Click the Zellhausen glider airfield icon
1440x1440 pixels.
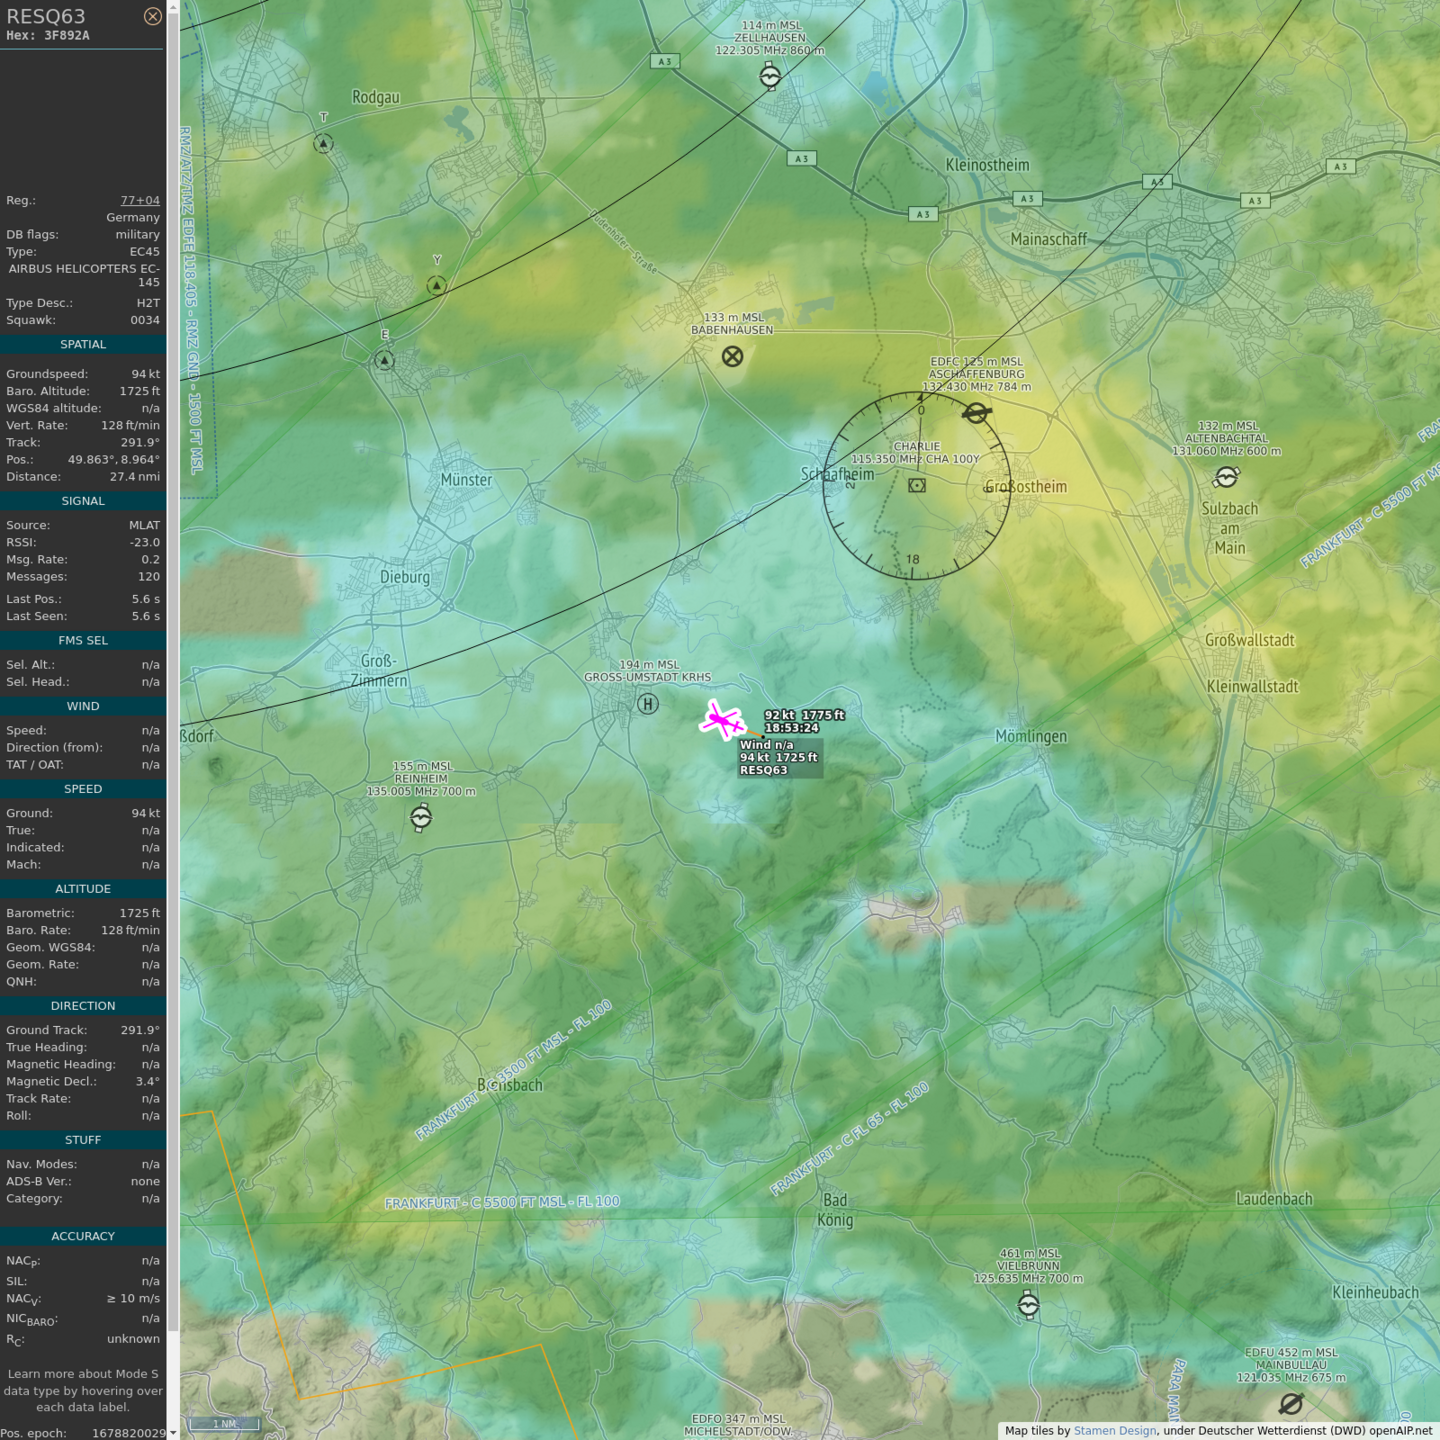(770, 76)
